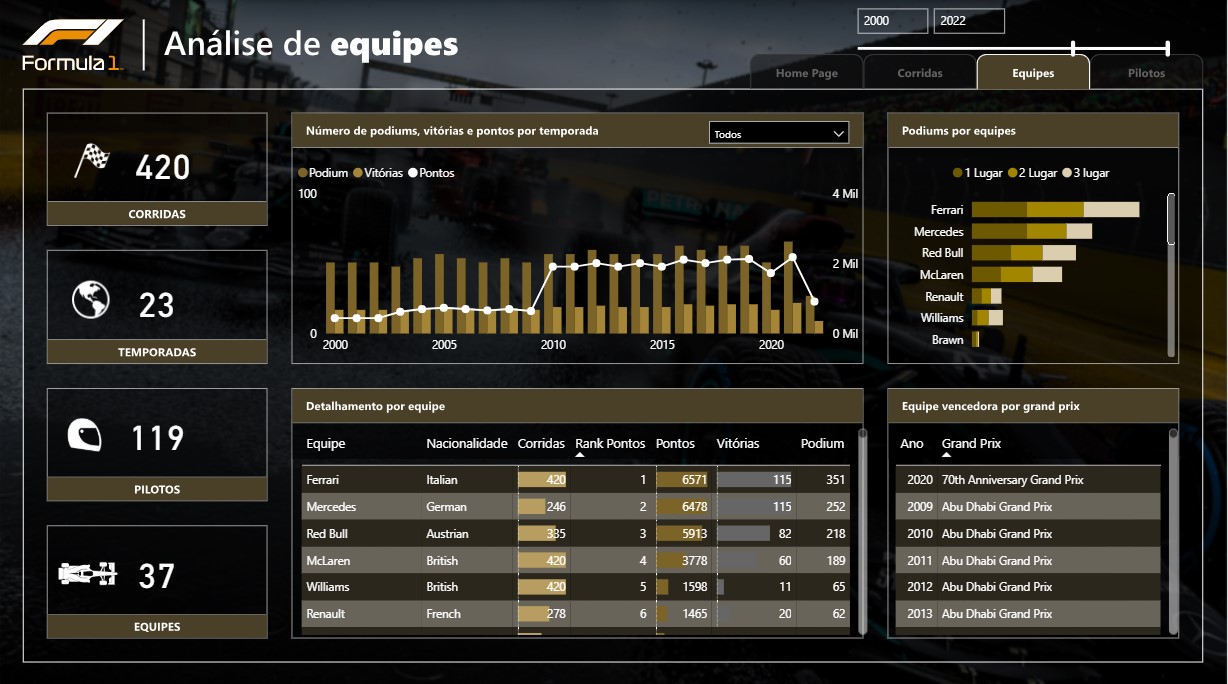Click the 6478 points cell for Mercedes
Image resolution: width=1228 pixels, height=684 pixels.
[x=682, y=507]
